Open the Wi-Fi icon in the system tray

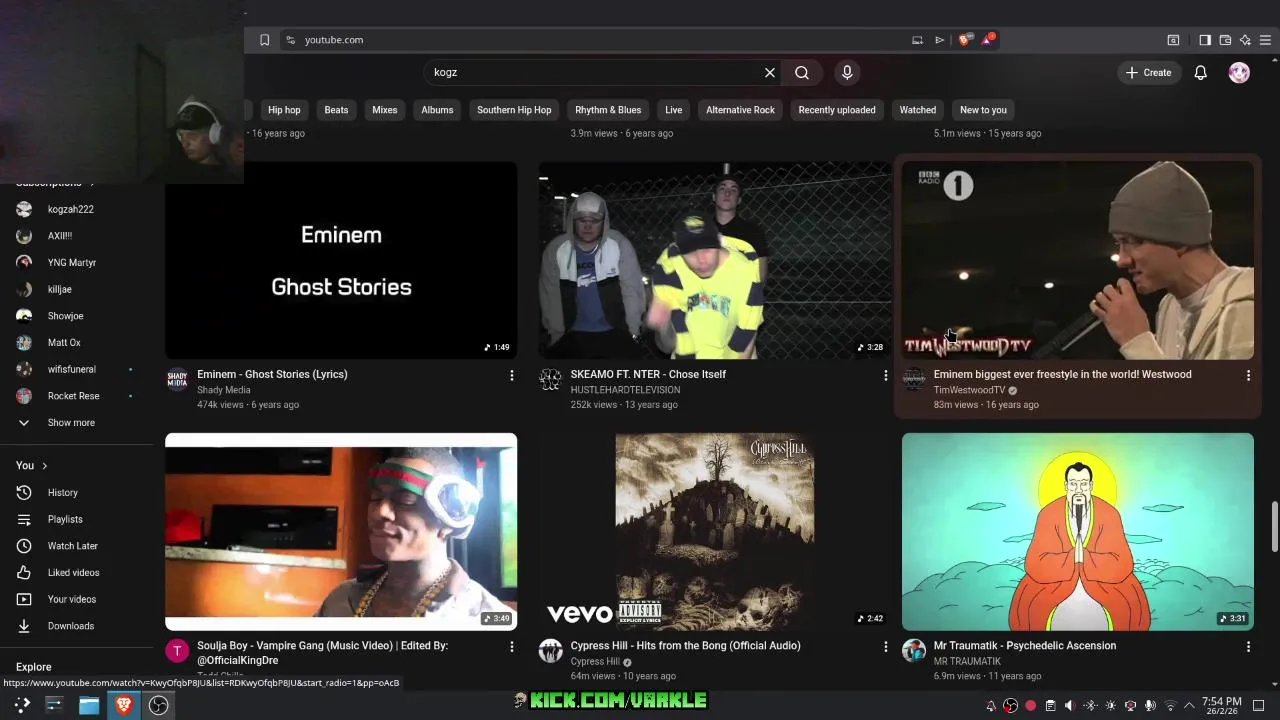(1170, 706)
